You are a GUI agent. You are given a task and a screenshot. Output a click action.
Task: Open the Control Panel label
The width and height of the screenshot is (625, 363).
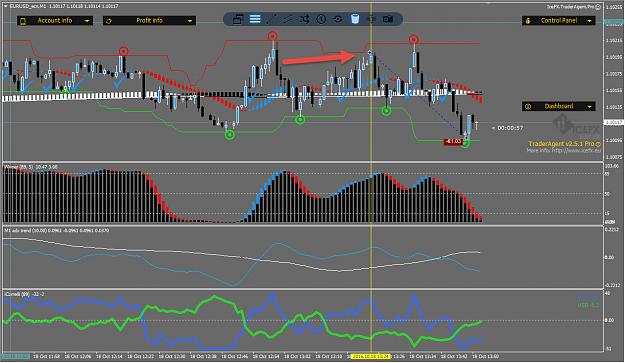pos(559,20)
